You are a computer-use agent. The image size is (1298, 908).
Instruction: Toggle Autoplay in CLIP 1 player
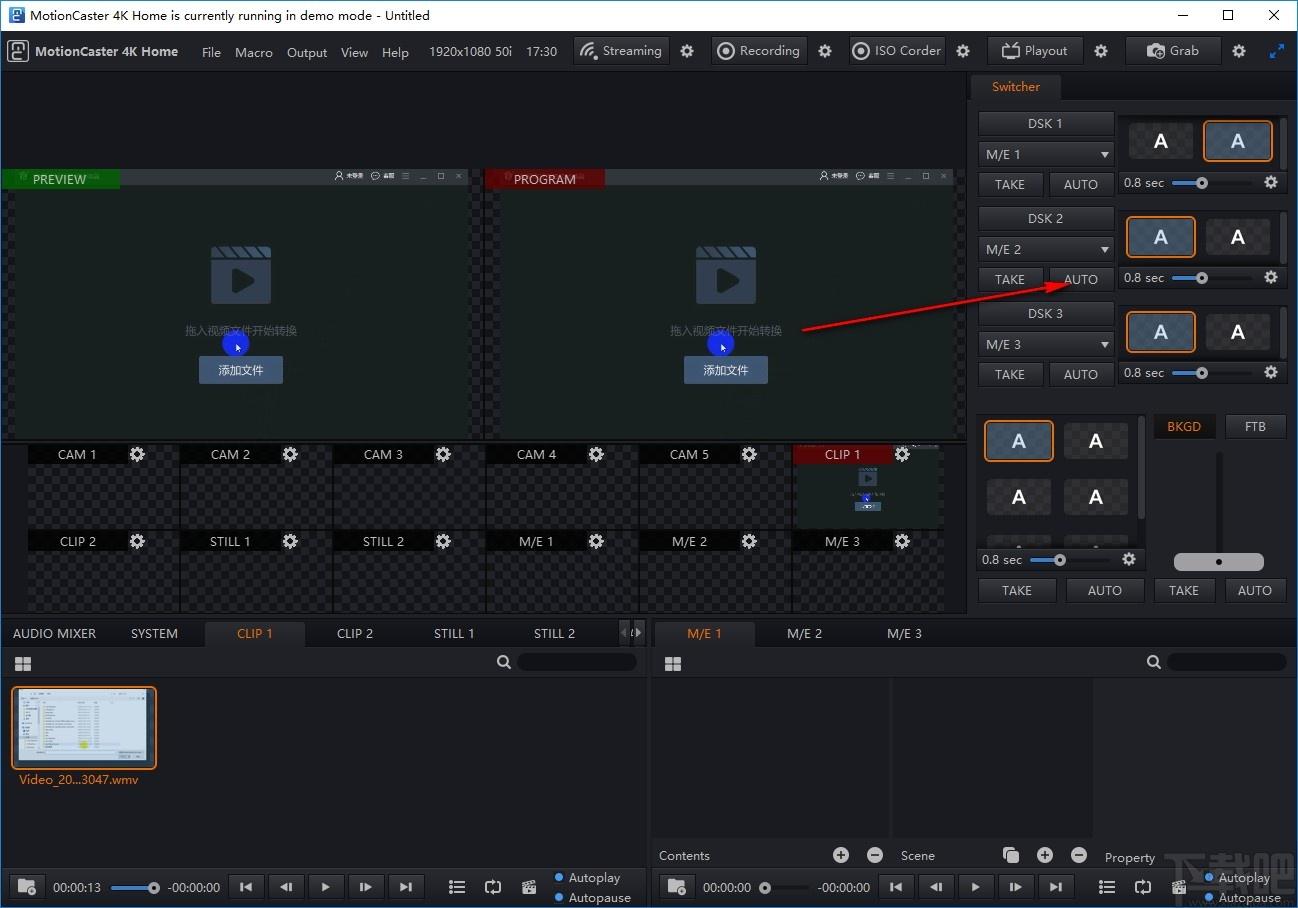pyautogui.click(x=588, y=877)
